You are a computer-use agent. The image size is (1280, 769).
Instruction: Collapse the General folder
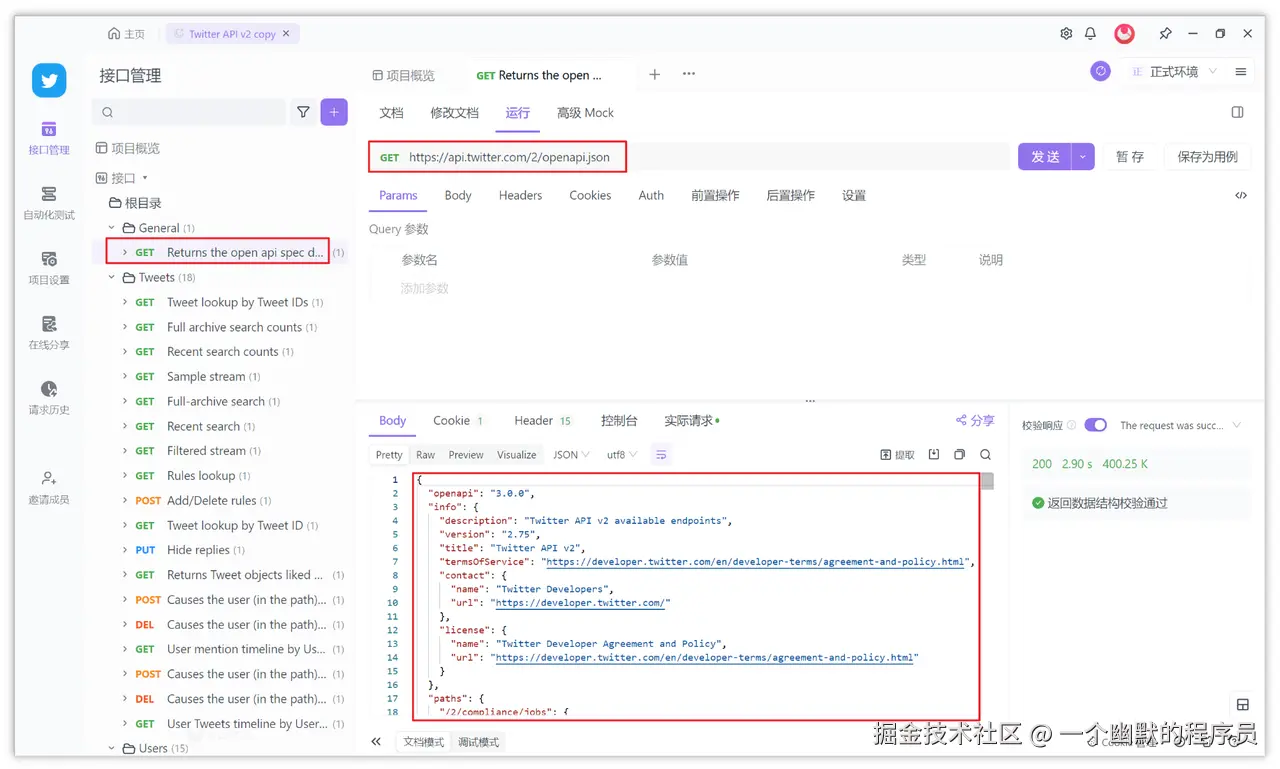112,228
